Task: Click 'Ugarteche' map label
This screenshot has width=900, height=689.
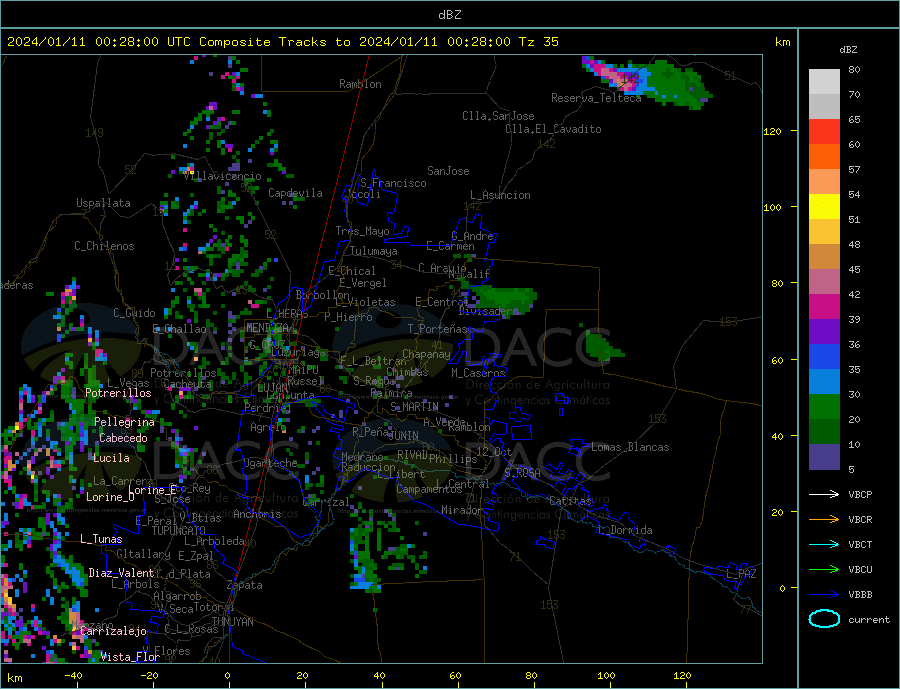Action: (x=270, y=463)
